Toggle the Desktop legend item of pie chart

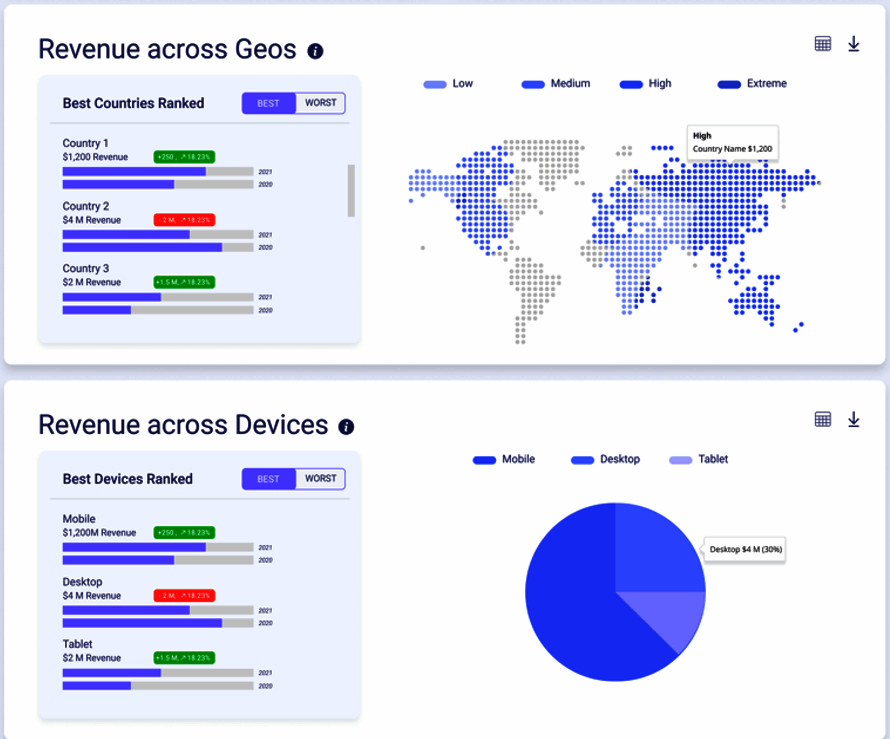[x=605, y=460]
